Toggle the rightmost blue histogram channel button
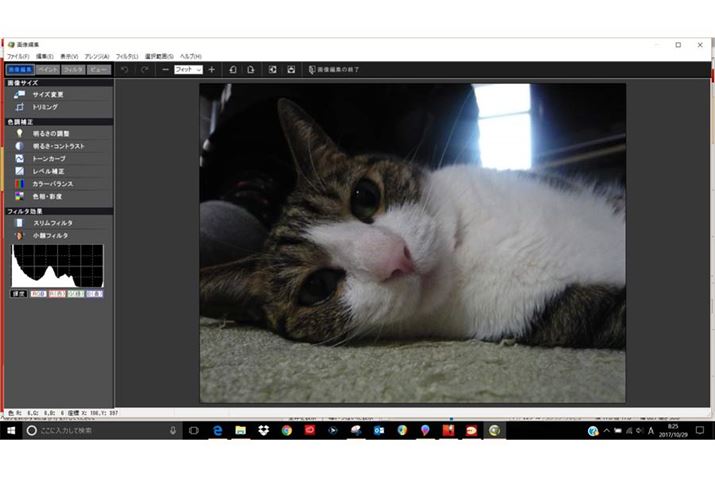The image size is (715, 477). point(94,294)
